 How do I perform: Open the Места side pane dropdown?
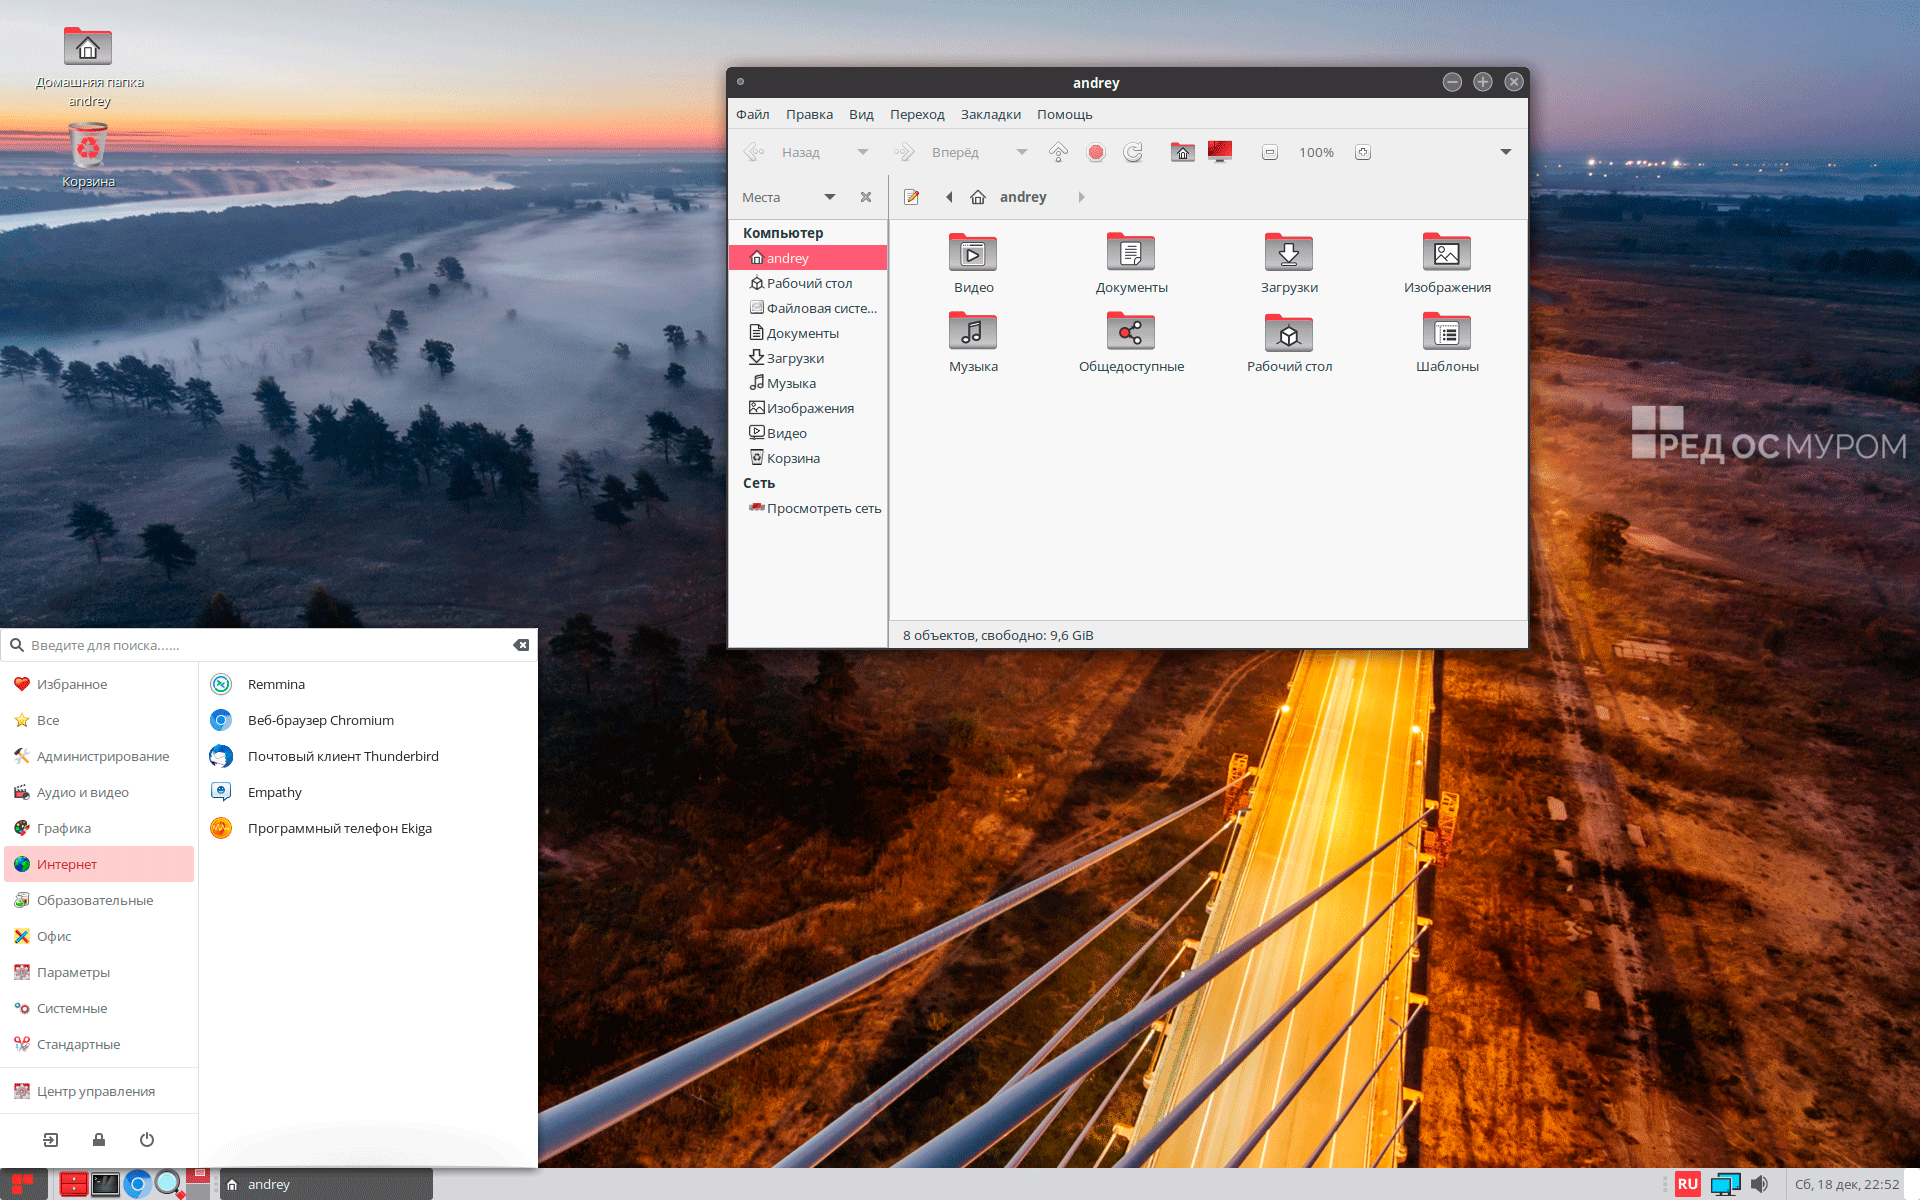pyautogui.click(x=829, y=197)
